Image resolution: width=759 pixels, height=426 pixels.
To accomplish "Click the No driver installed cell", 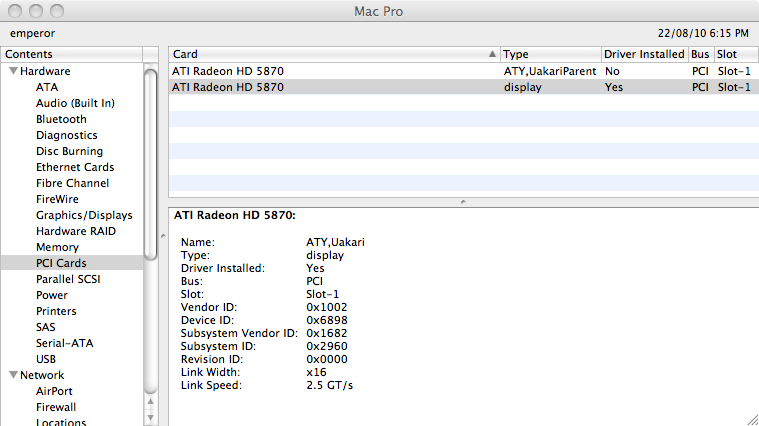I will coord(612,71).
